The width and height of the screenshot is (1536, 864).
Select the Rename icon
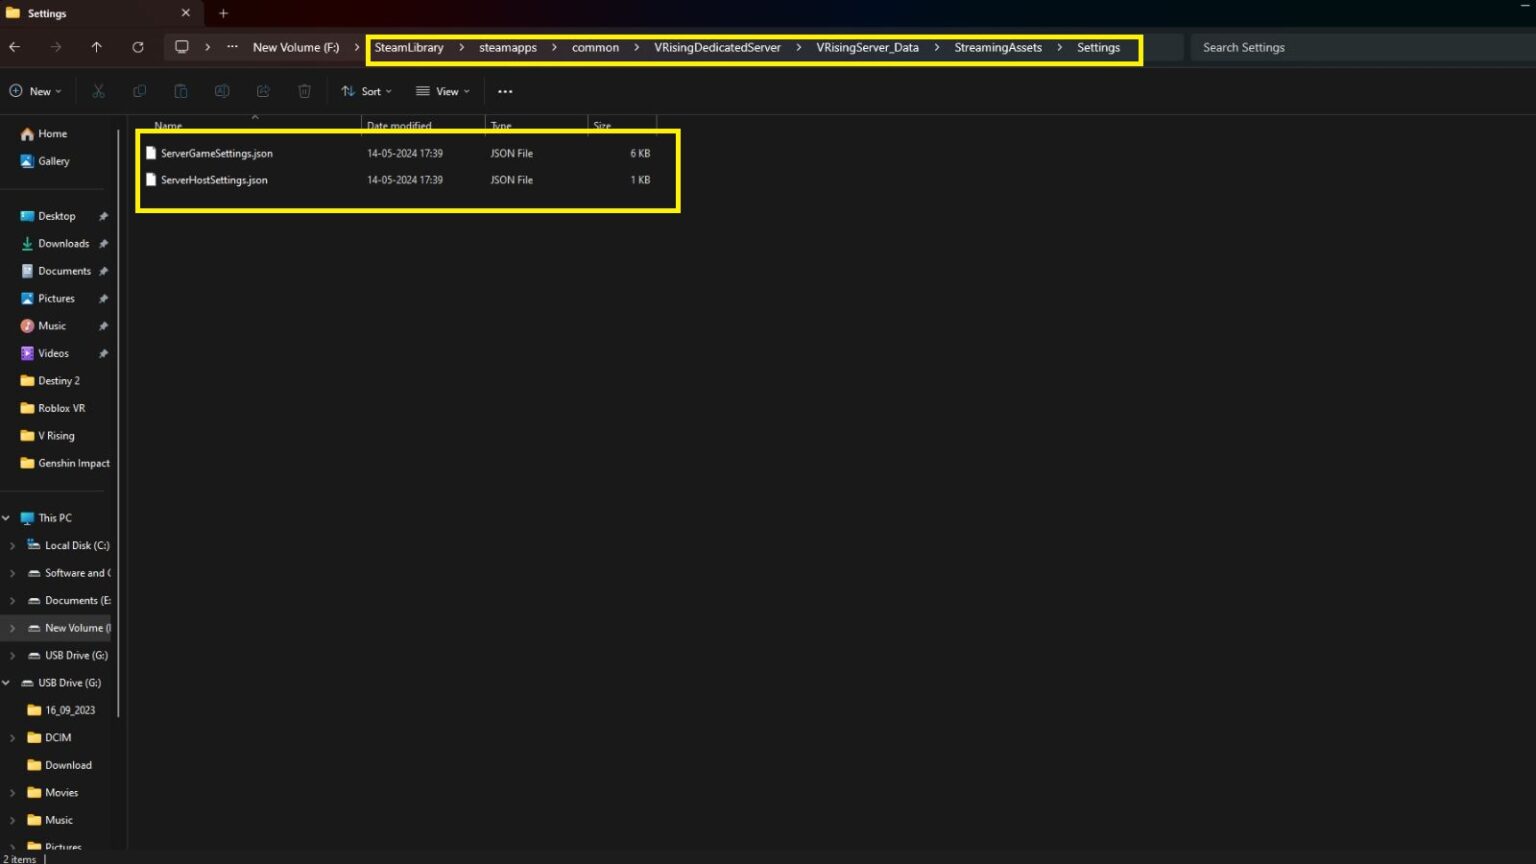[222, 91]
